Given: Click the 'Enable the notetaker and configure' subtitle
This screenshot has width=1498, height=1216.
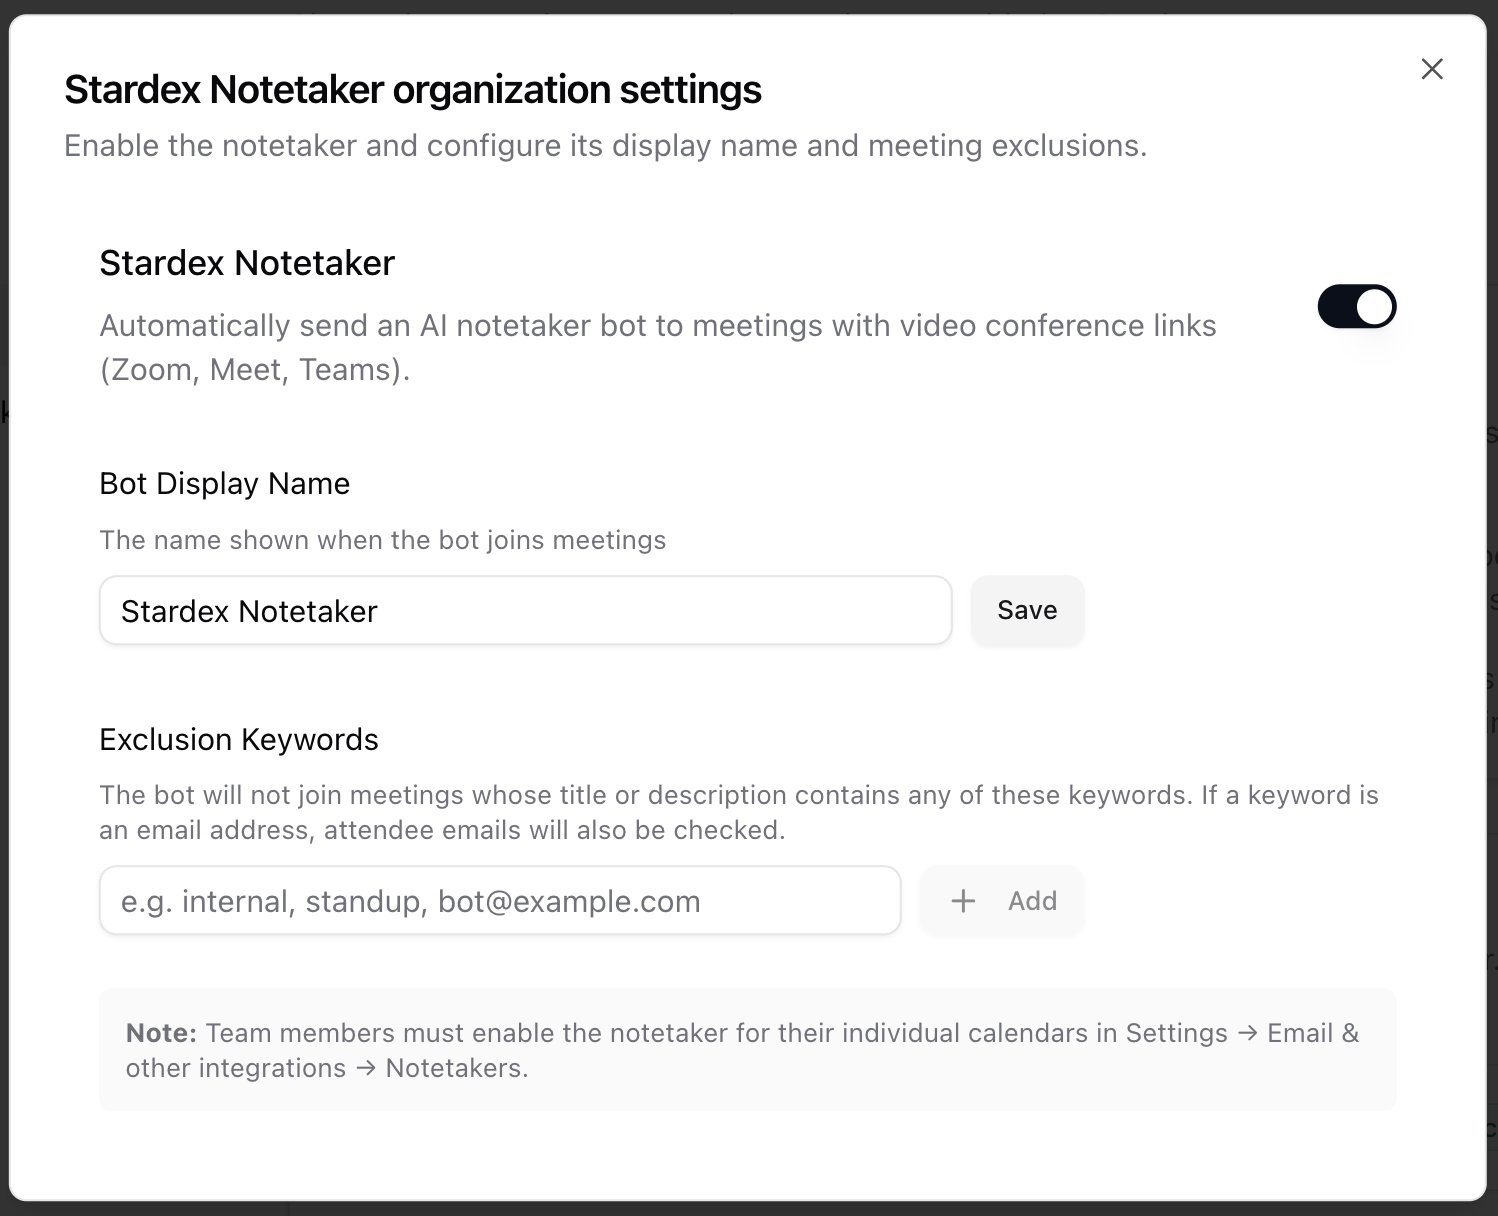Looking at the screenshot, I should click(x=605, y=146).
